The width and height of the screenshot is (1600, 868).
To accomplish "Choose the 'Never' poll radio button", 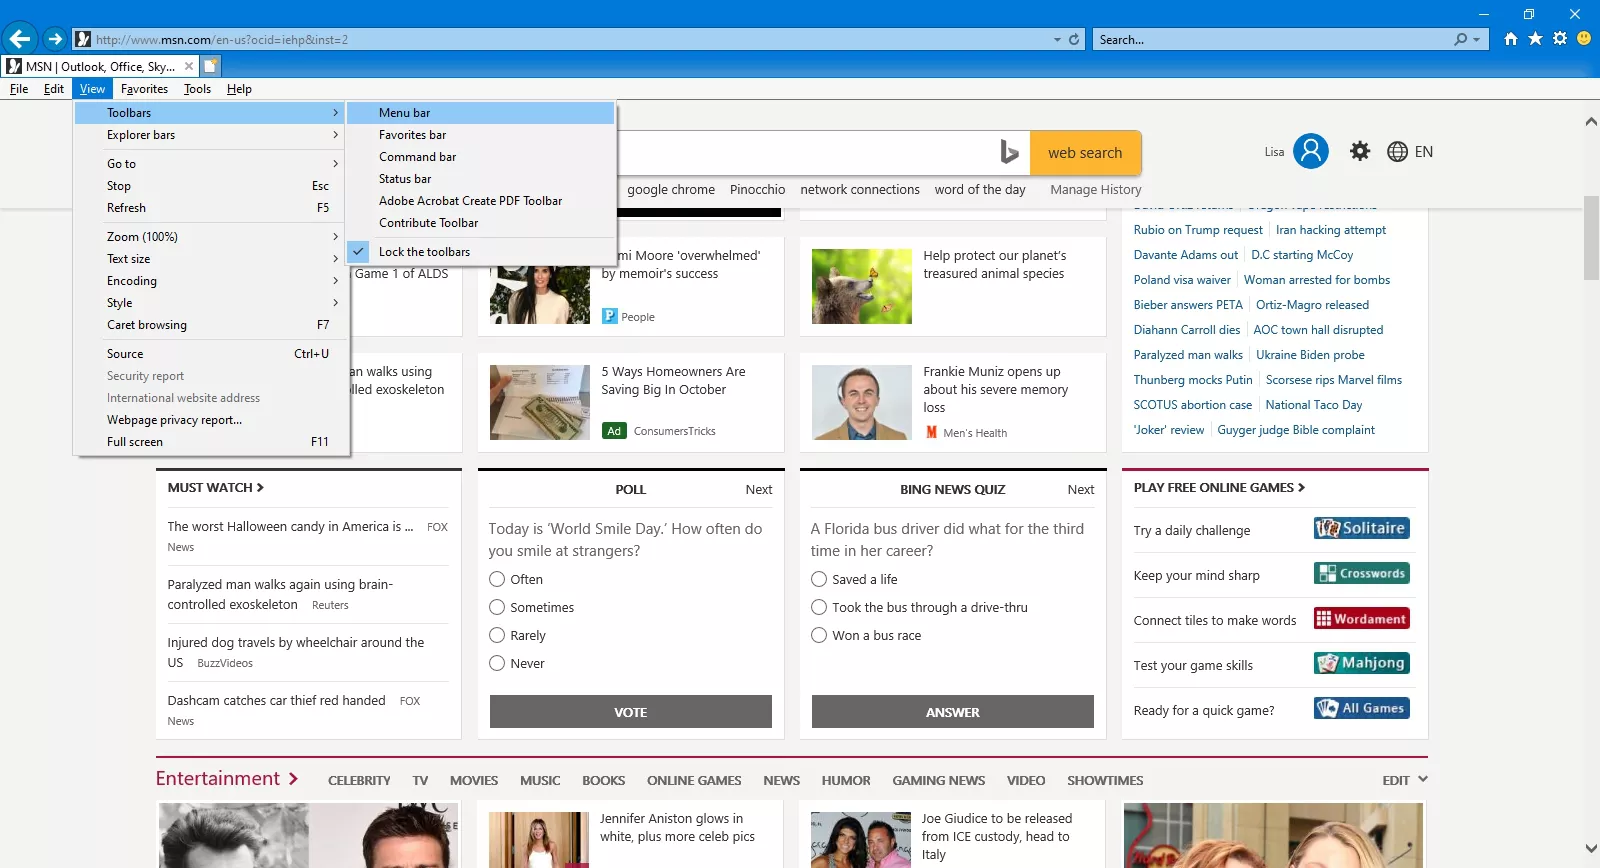I will pyautogui.click(x=497, y=663).
